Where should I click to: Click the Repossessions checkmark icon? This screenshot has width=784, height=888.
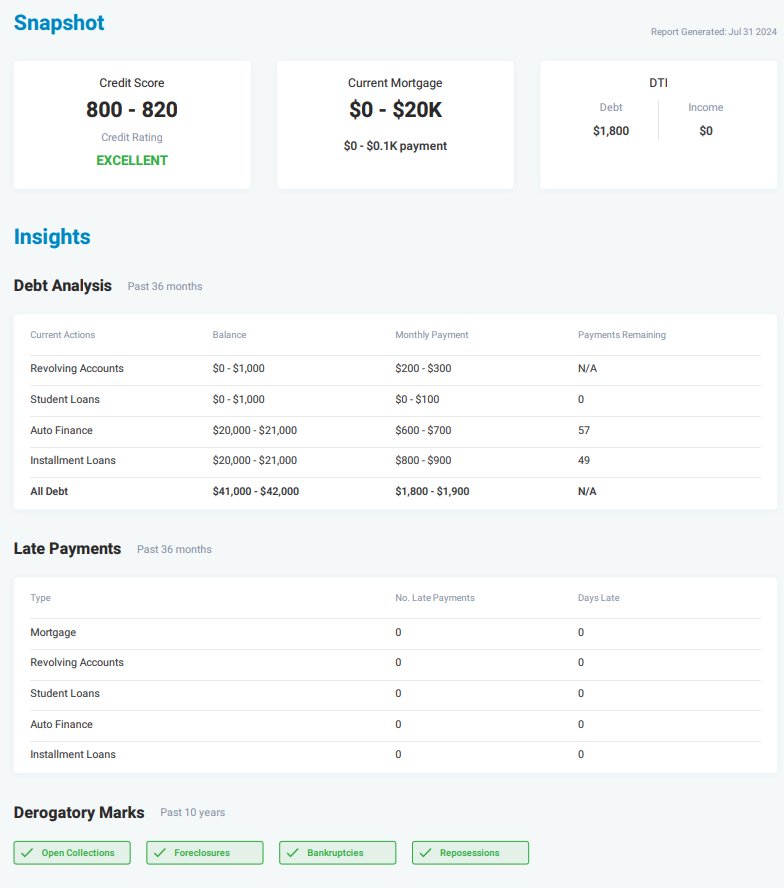pyautogui.click(x=425, y=852)
